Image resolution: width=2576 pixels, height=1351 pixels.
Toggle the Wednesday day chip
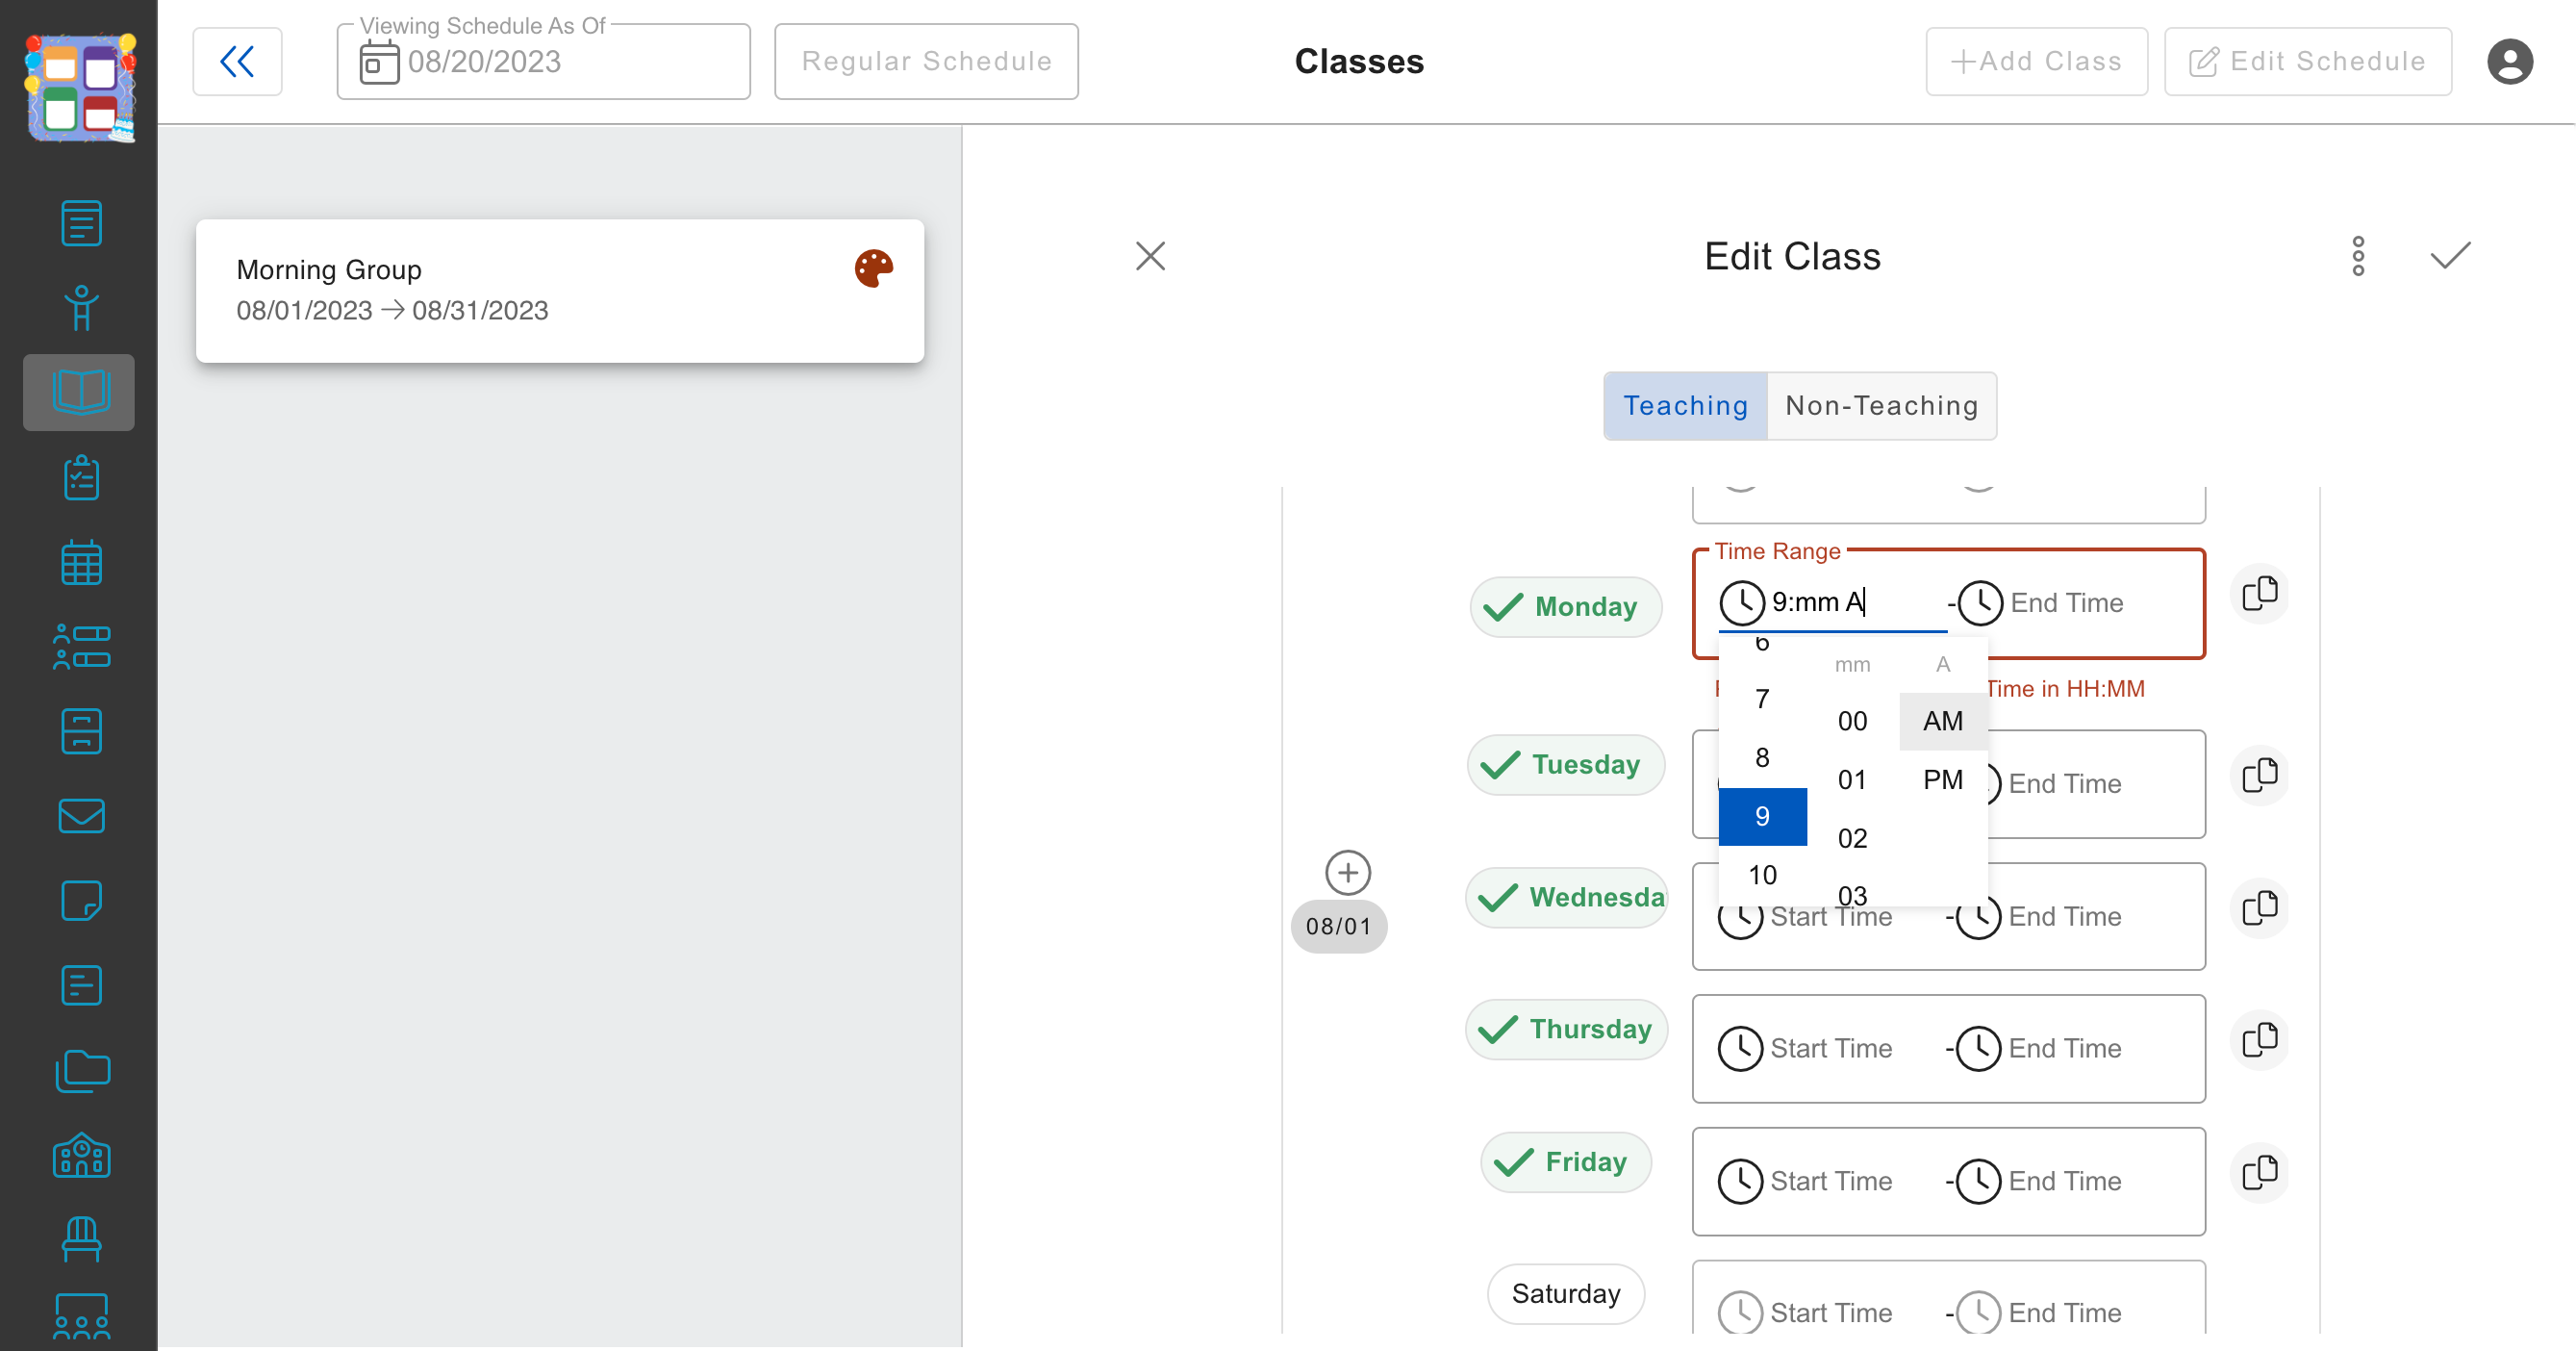pyautogui.click(x=1568, y=897)
